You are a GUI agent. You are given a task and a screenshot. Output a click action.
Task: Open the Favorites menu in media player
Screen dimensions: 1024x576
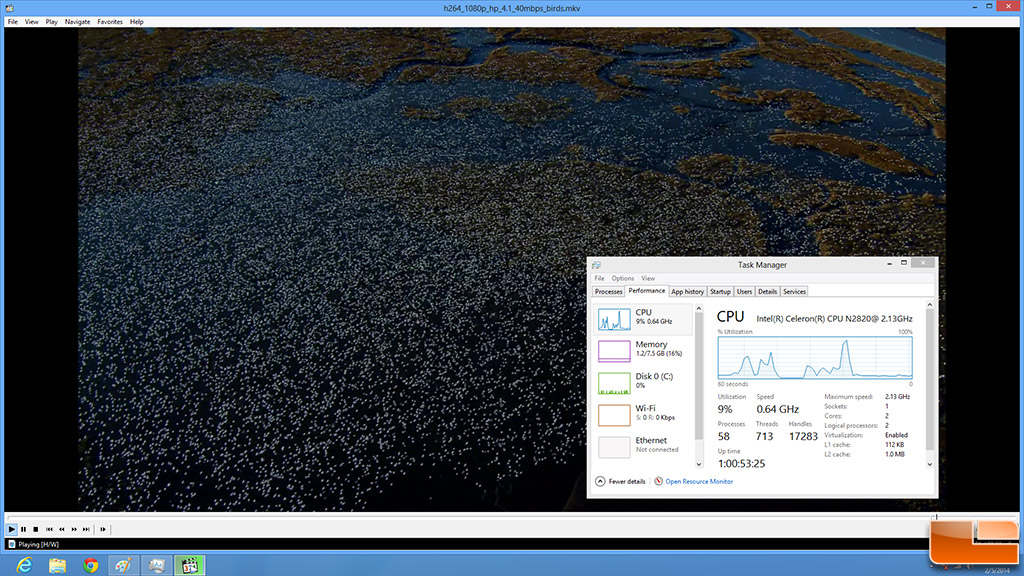click(x=110, y=21)
